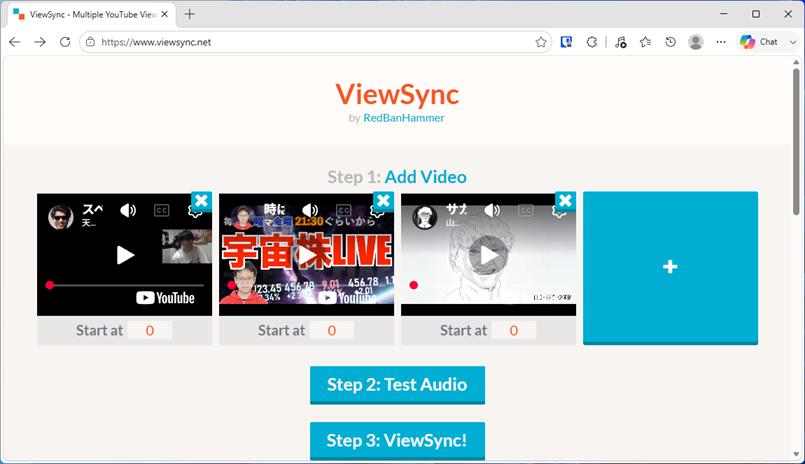
Task: Play the third pencil-sketch video
Action: pyautogui.click(x=489, y=255)
